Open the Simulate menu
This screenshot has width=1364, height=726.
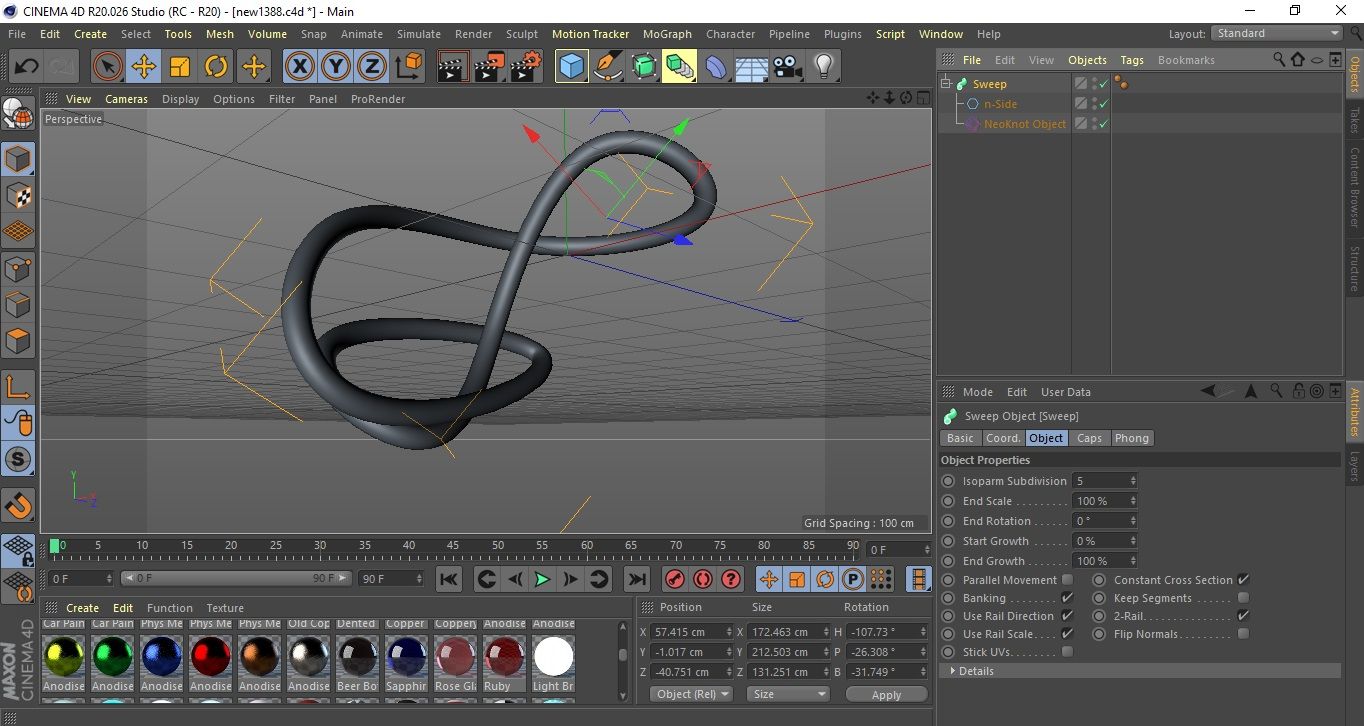click(x=419, y=34)
